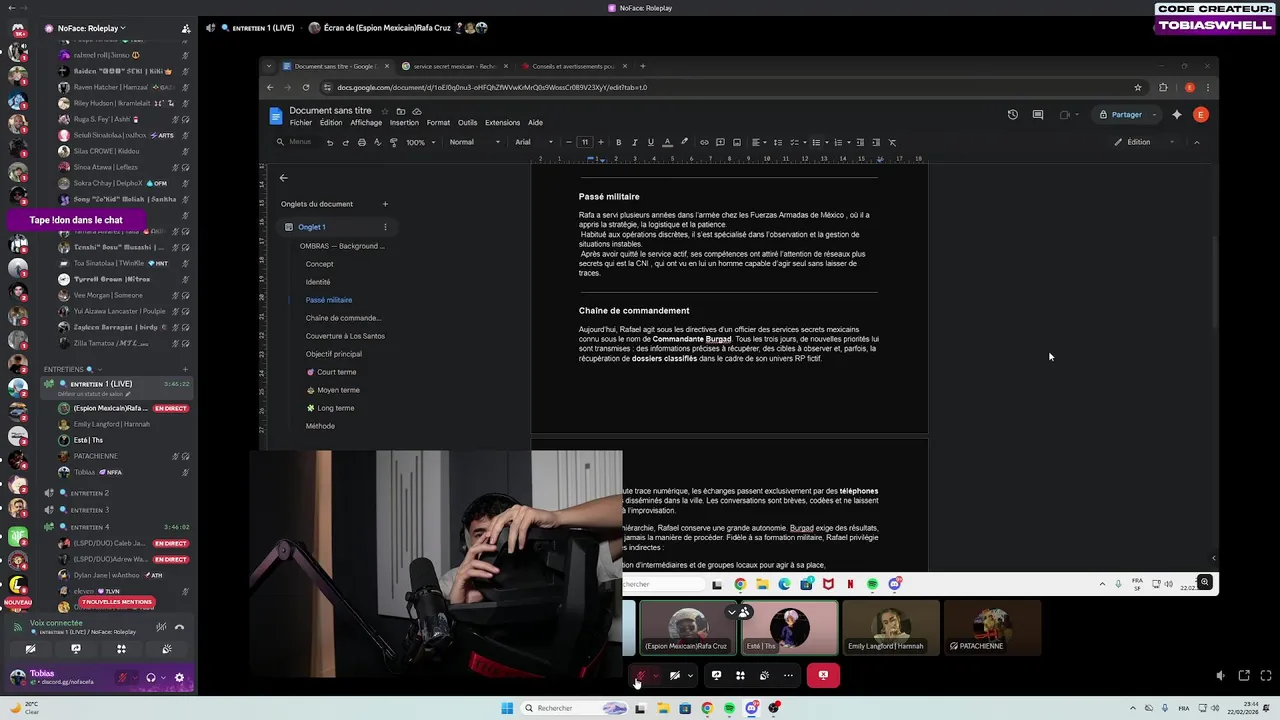
Task: Open activities icon in Discord voice panel
Action: pyautogui.click(x=121, y=649)
